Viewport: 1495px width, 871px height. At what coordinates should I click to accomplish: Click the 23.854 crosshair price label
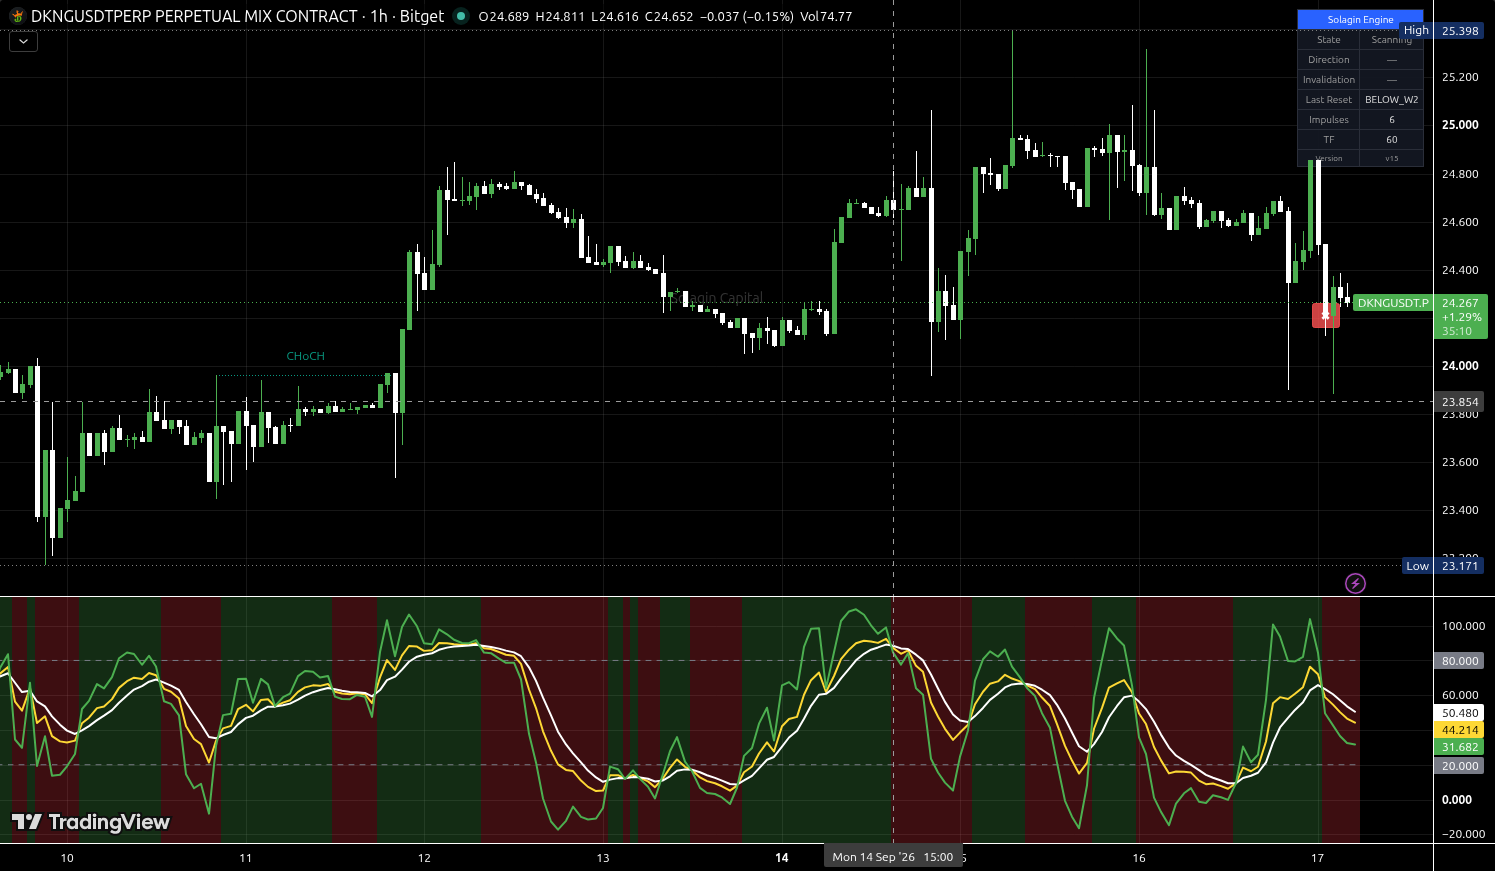click(1460, 402)
